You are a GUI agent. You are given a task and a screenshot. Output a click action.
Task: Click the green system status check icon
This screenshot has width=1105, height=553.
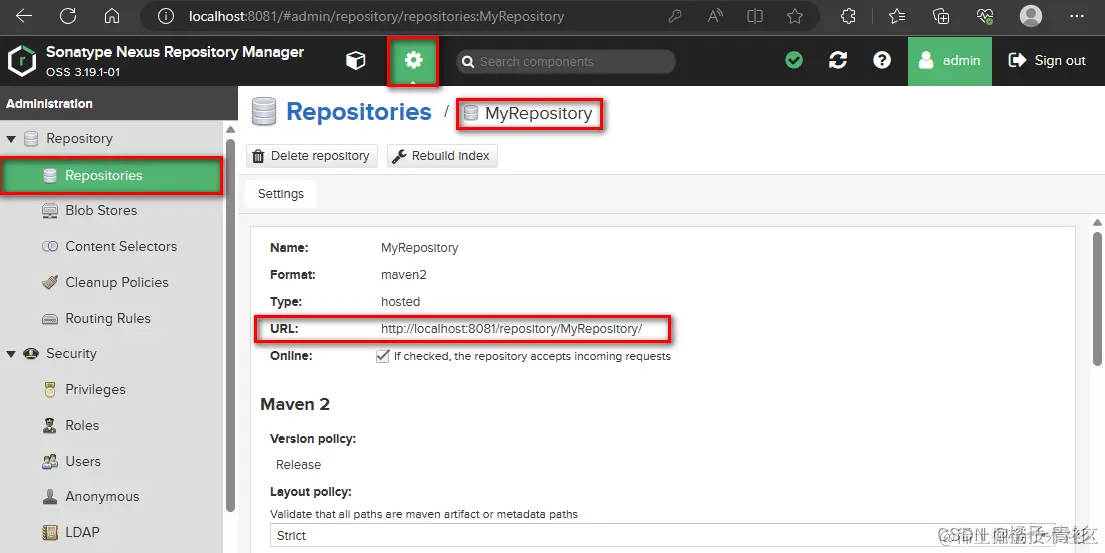794,61
